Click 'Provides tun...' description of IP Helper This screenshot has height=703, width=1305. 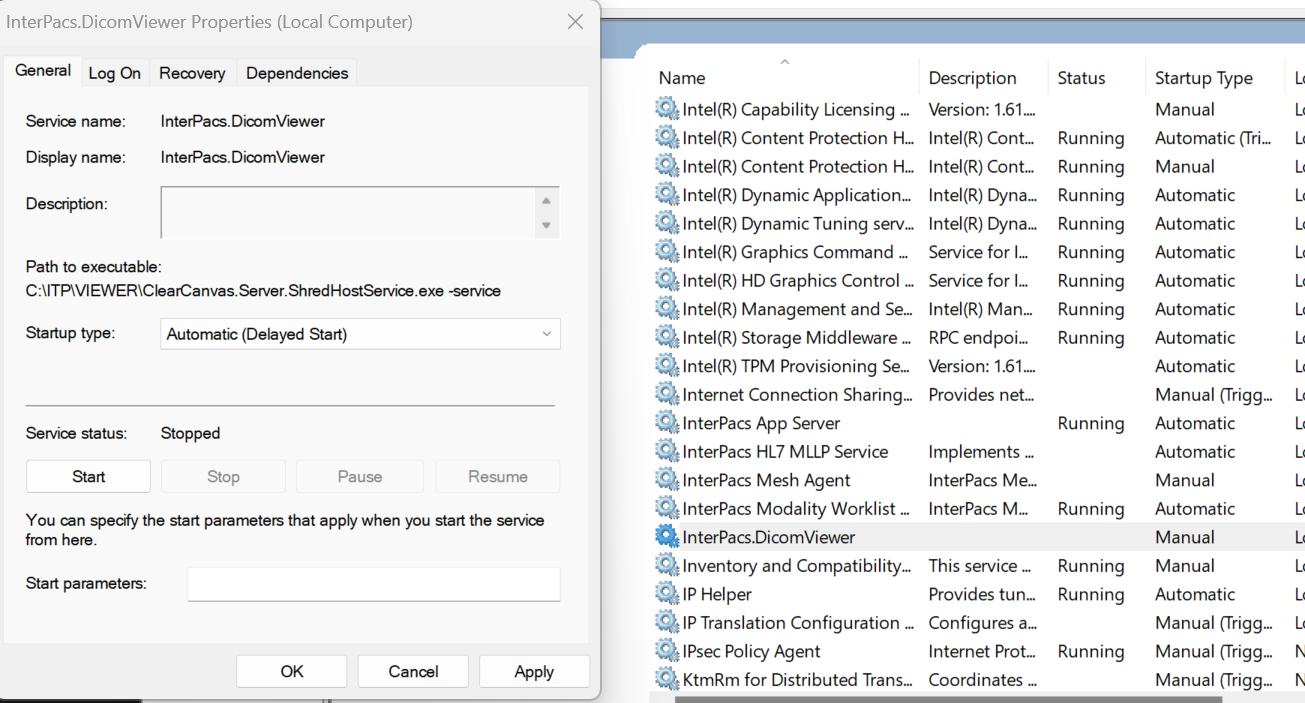click(982, 594)
